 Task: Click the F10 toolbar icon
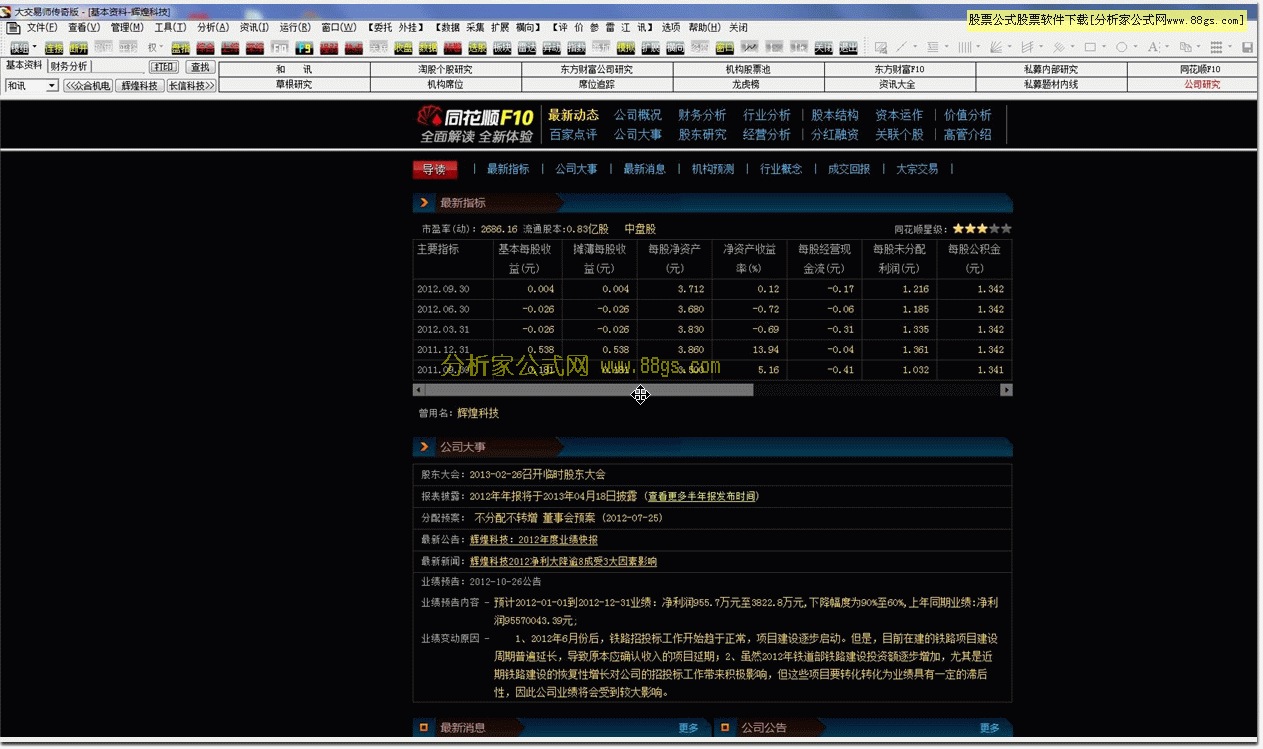coord(280,47)
